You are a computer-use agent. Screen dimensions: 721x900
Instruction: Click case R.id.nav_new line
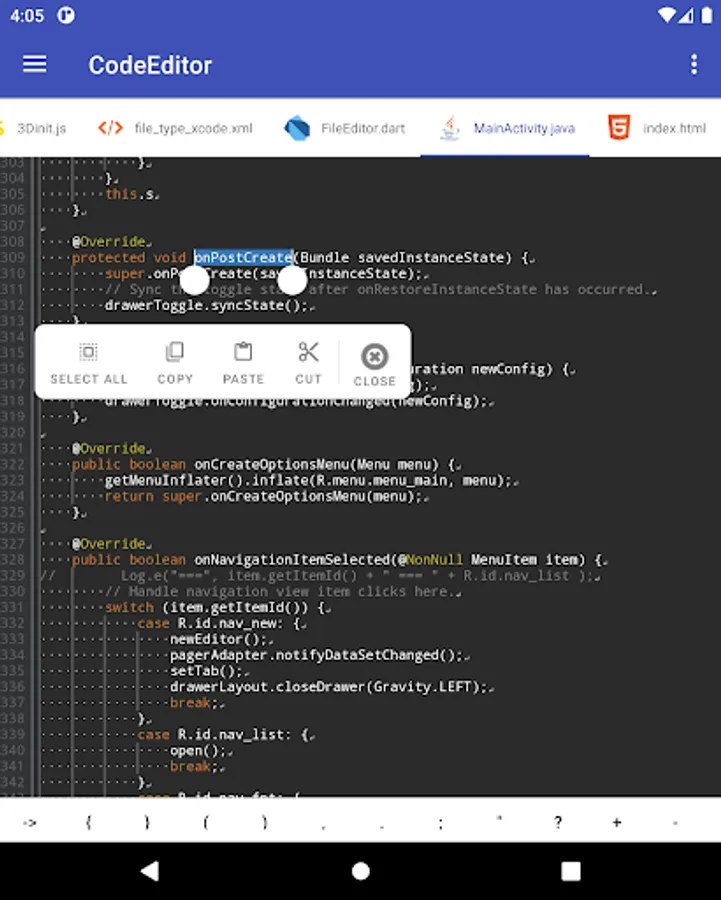coord(219,623)
